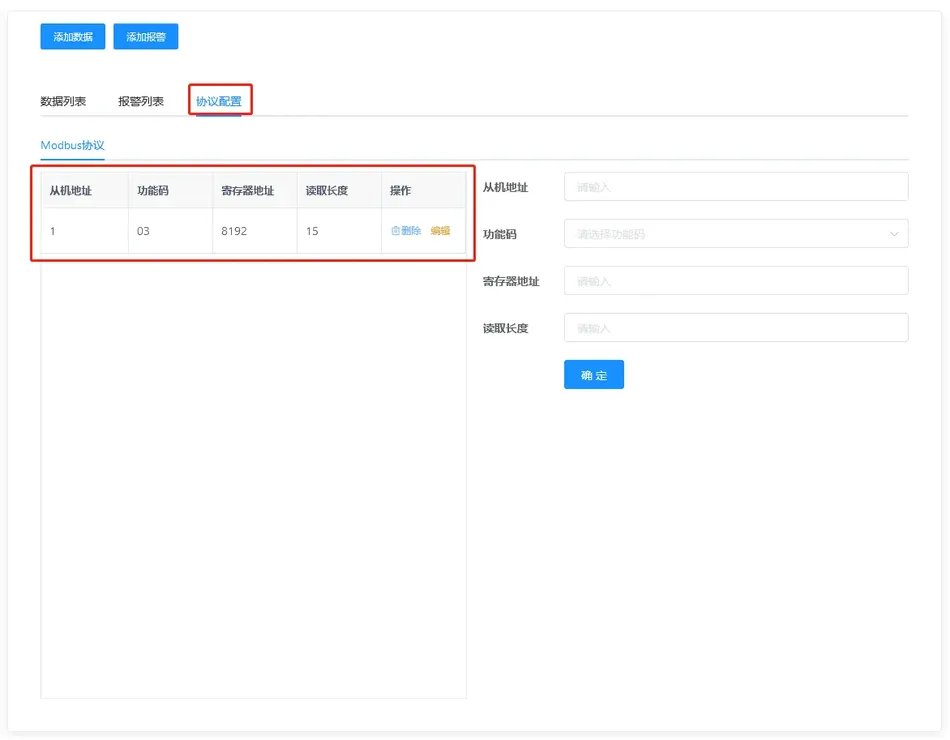This screenshot has height=740, width=950.
Task: Click the 添加数据 button
Action: (x=73, y=37)
